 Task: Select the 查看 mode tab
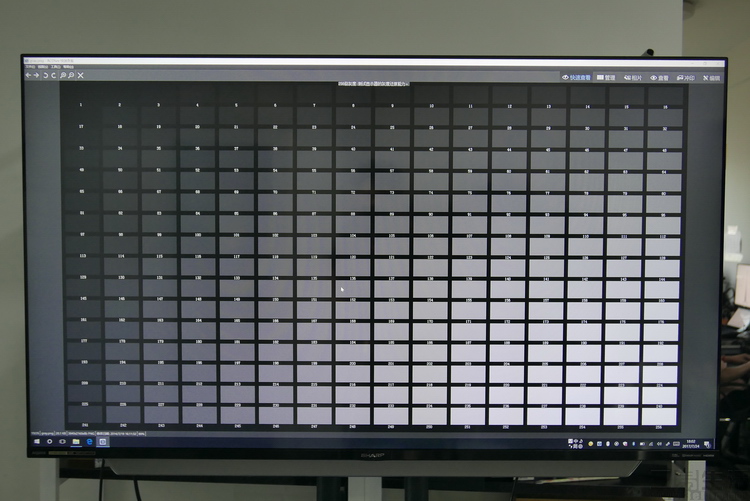(660, 77)
